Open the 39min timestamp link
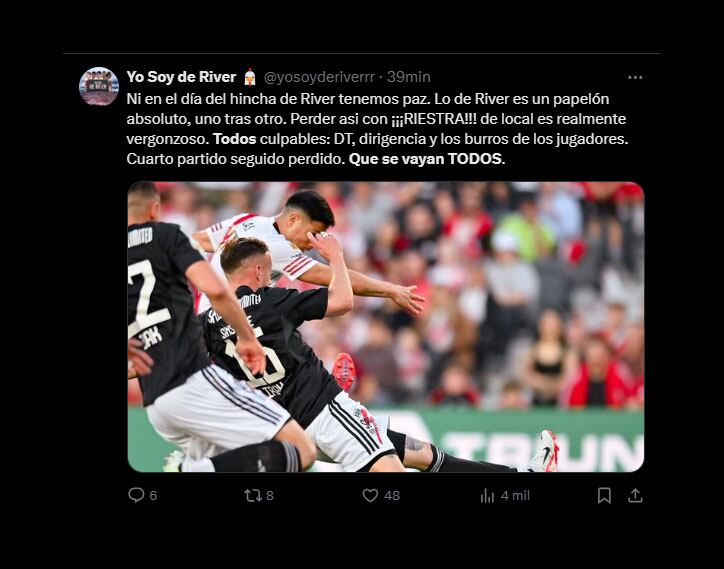Image resolution: width=724 pixels, height=569 pixels. pyautogui.click(x=409, y=77)
